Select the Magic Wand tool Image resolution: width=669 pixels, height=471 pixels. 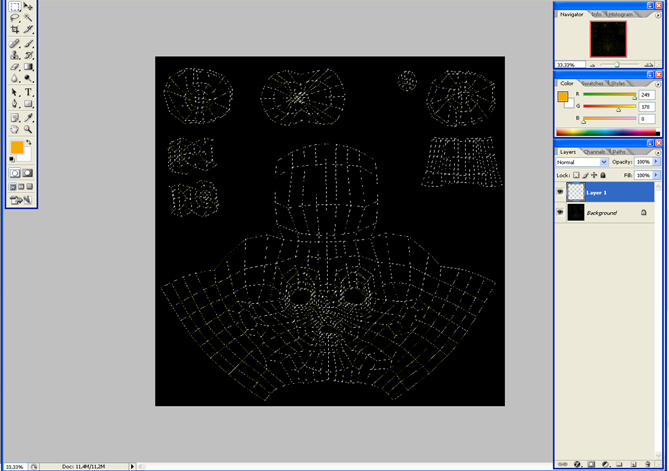coord(28,18)
